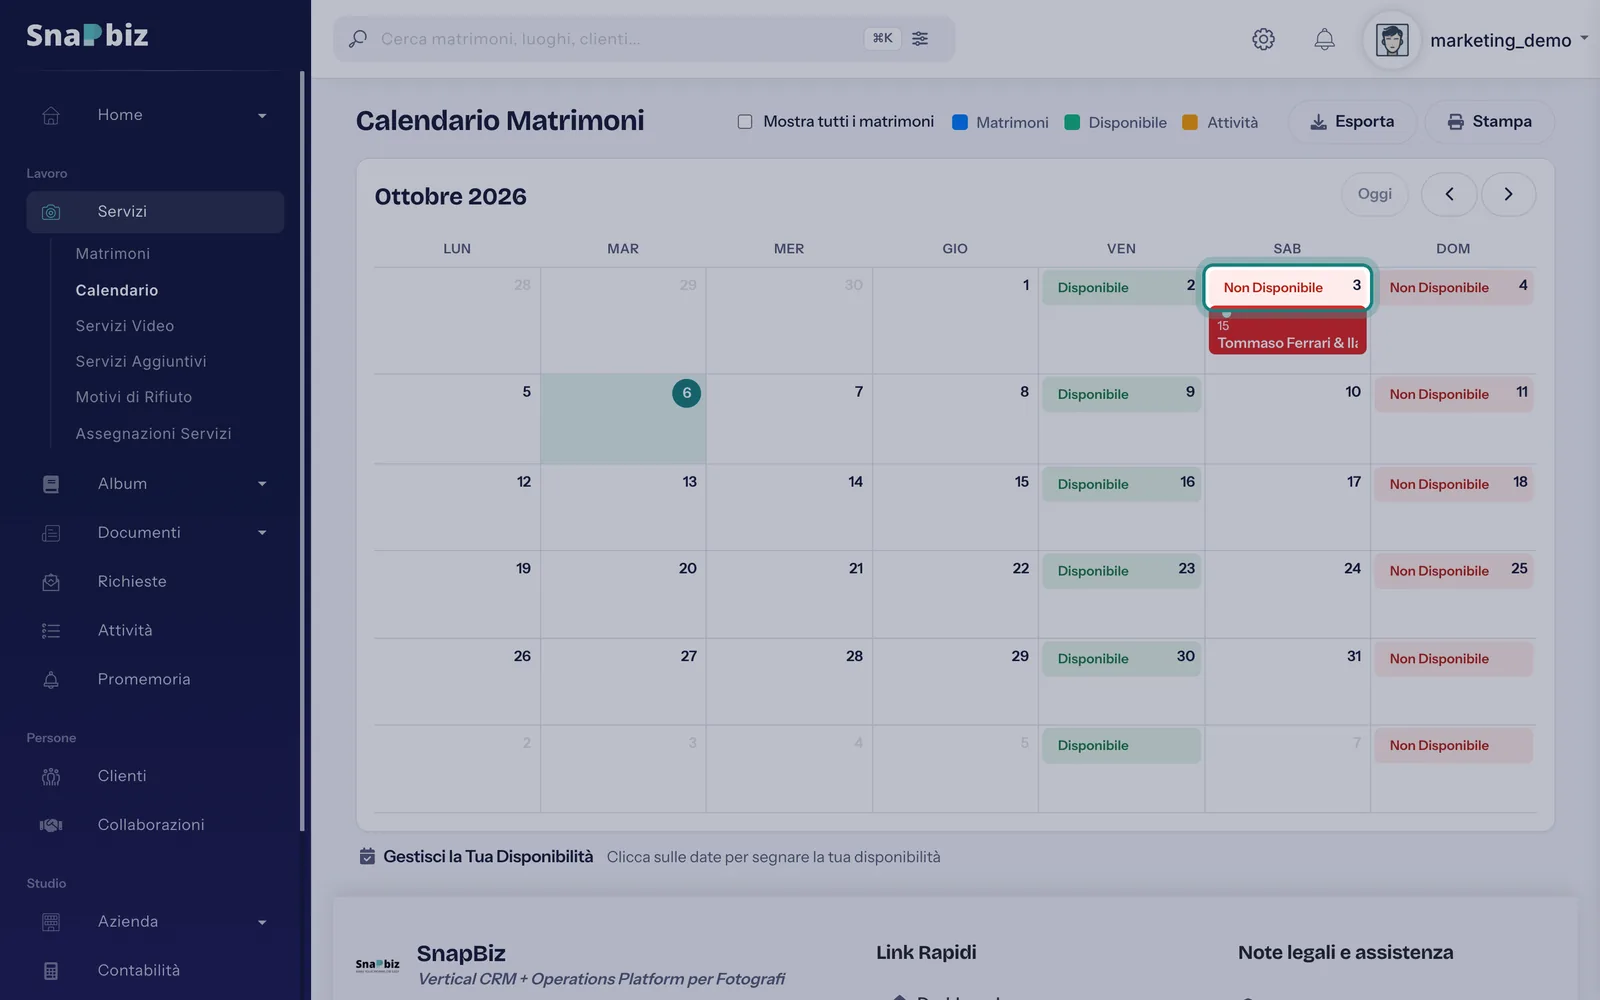Screen dimensions: 1600x1000
Task: Go to previous month with left chevron
Action: [1449, 194]
